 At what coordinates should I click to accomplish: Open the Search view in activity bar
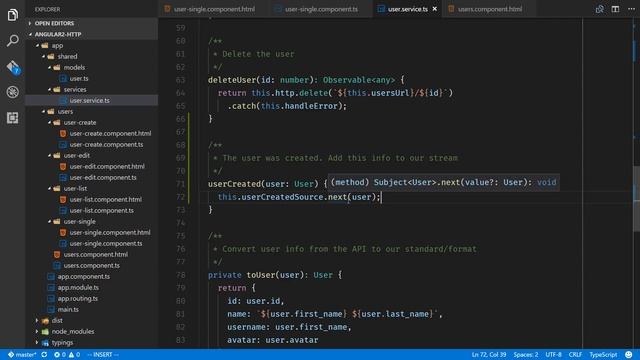pos(13,40)
